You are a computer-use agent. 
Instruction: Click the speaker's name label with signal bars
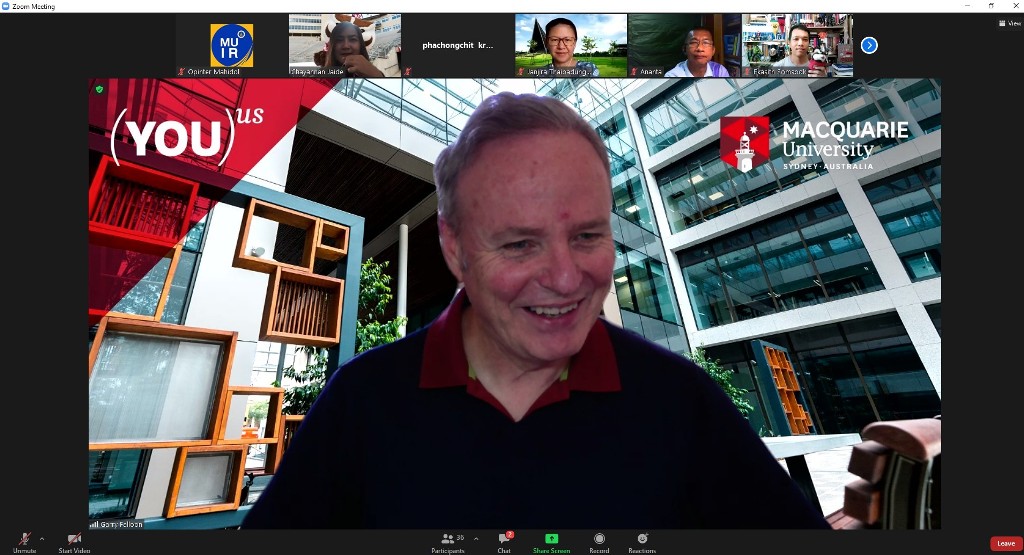(x=118, y=523)
